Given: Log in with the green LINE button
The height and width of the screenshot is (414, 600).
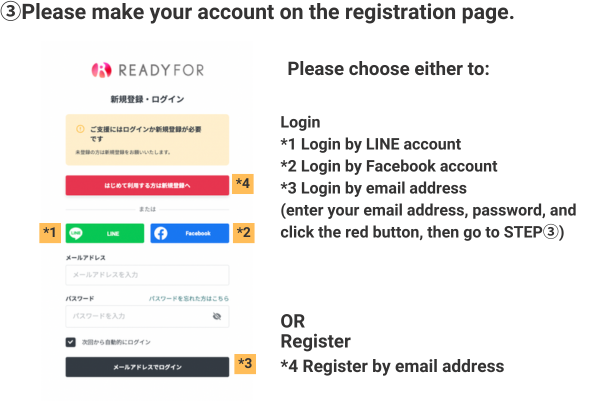Looking at the screenshot, I should click(x=105, y=233).
